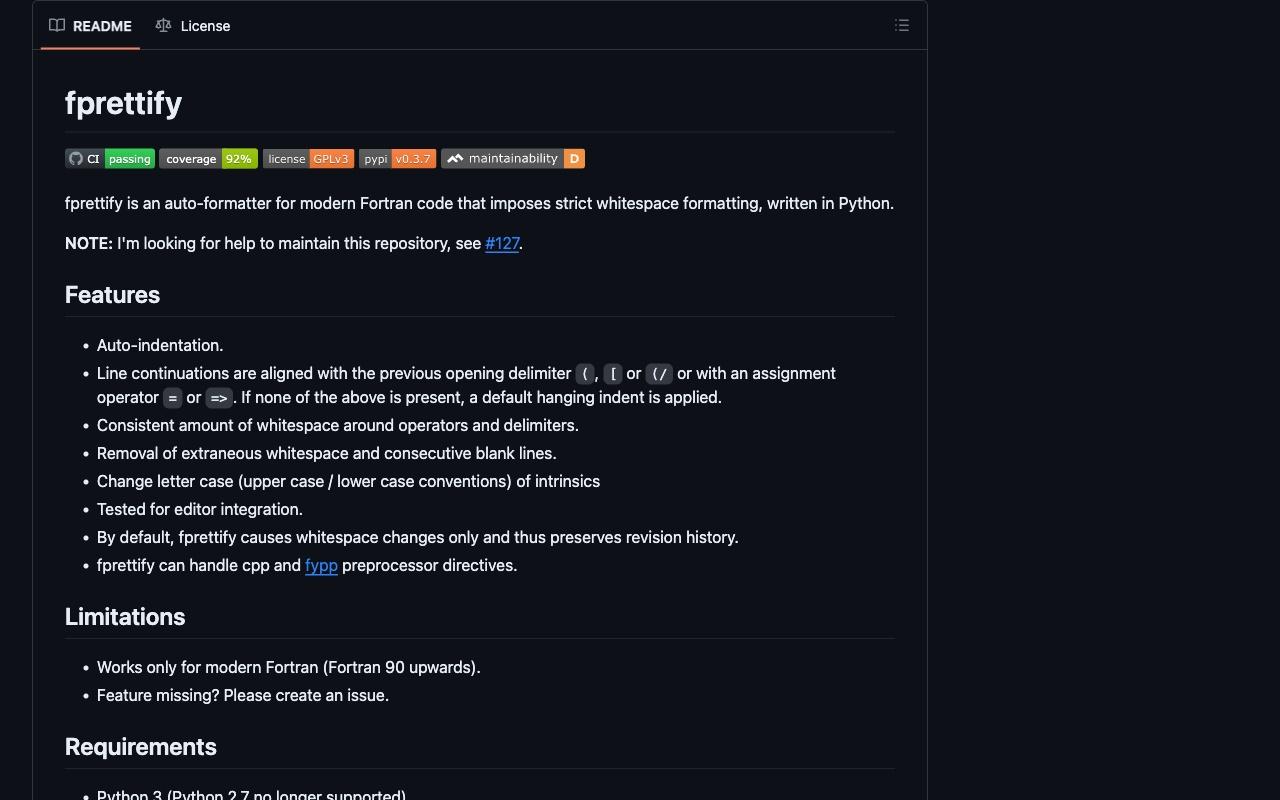
Task: Click 'Feature missing? Please create an issue.' text
Action: click(243, 695)
